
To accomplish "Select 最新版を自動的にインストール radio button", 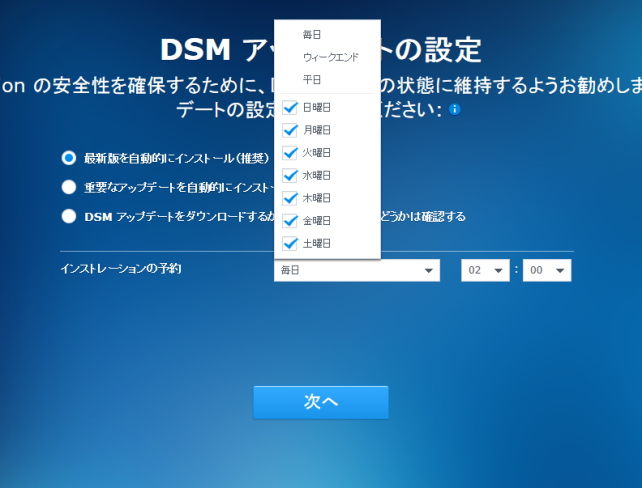I will click(69, 158).
